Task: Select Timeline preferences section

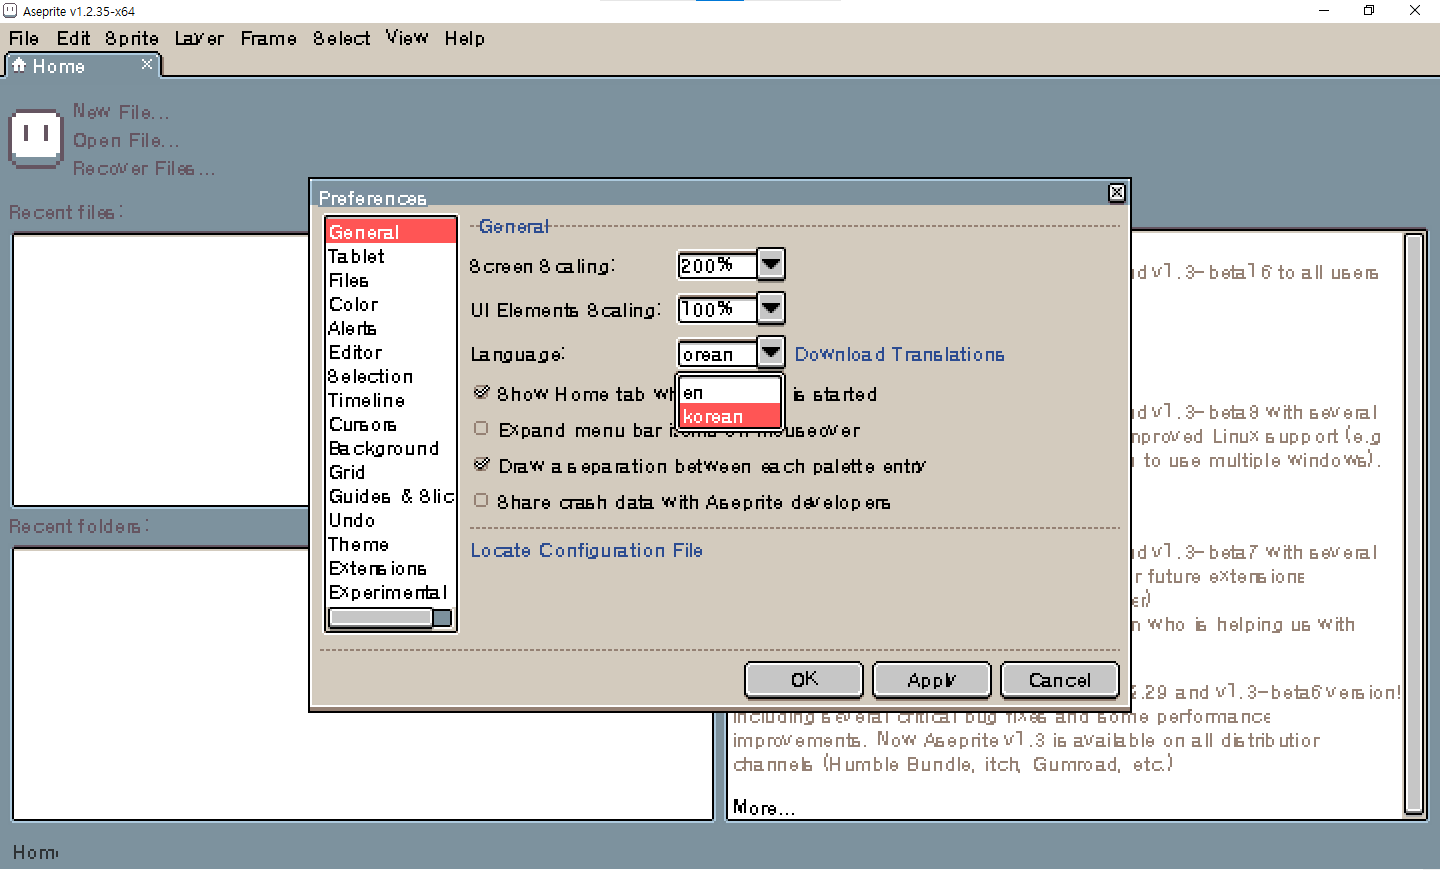Action: point(391,400)
